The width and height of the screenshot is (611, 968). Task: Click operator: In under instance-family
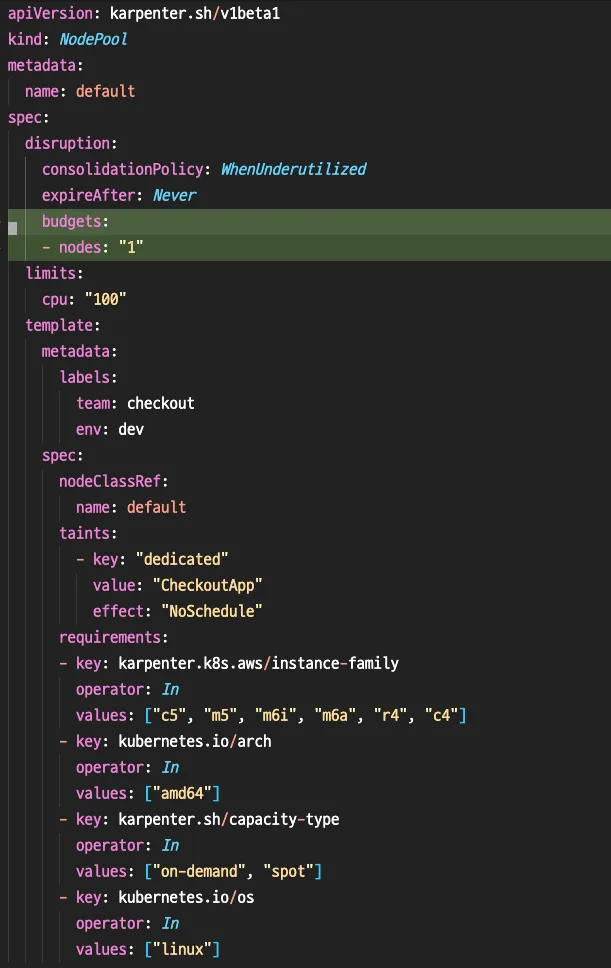pos(127,690)
